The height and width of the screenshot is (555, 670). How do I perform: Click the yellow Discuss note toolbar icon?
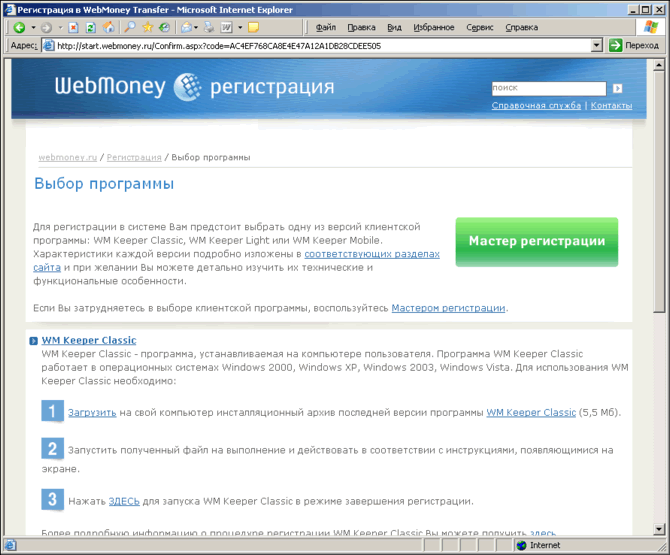coord(253,27)
